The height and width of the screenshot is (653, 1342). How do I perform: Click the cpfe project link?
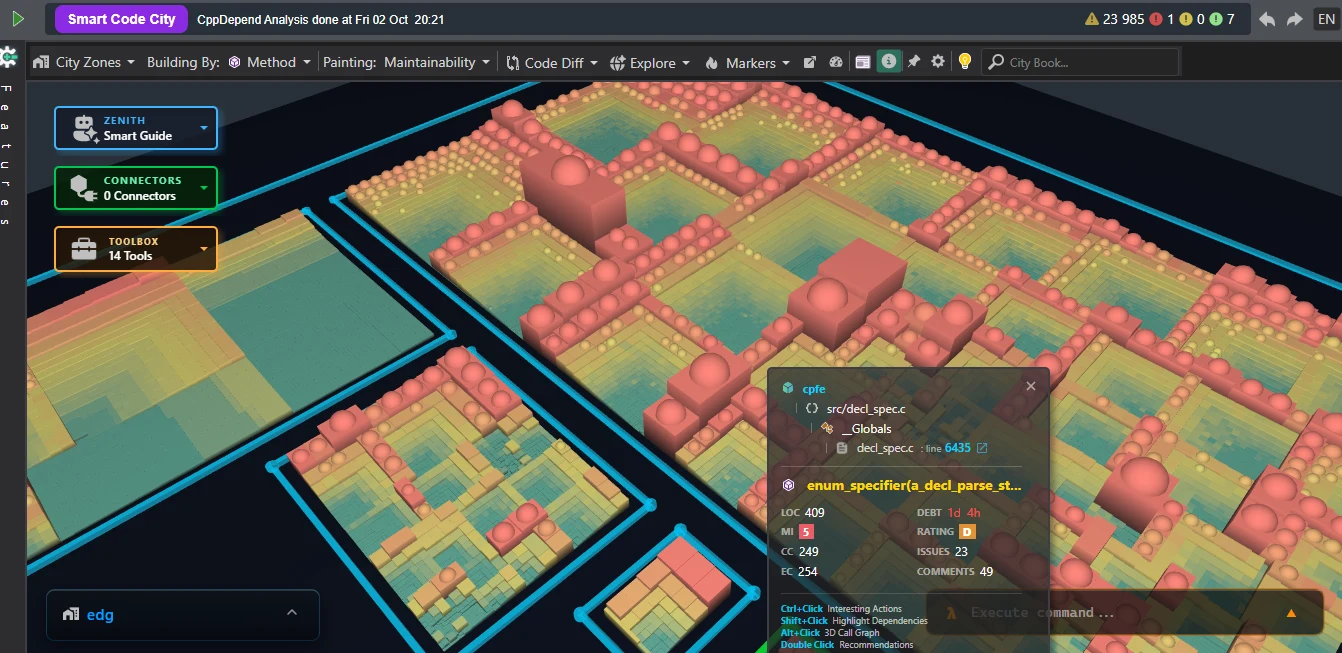tap(814, 388)
